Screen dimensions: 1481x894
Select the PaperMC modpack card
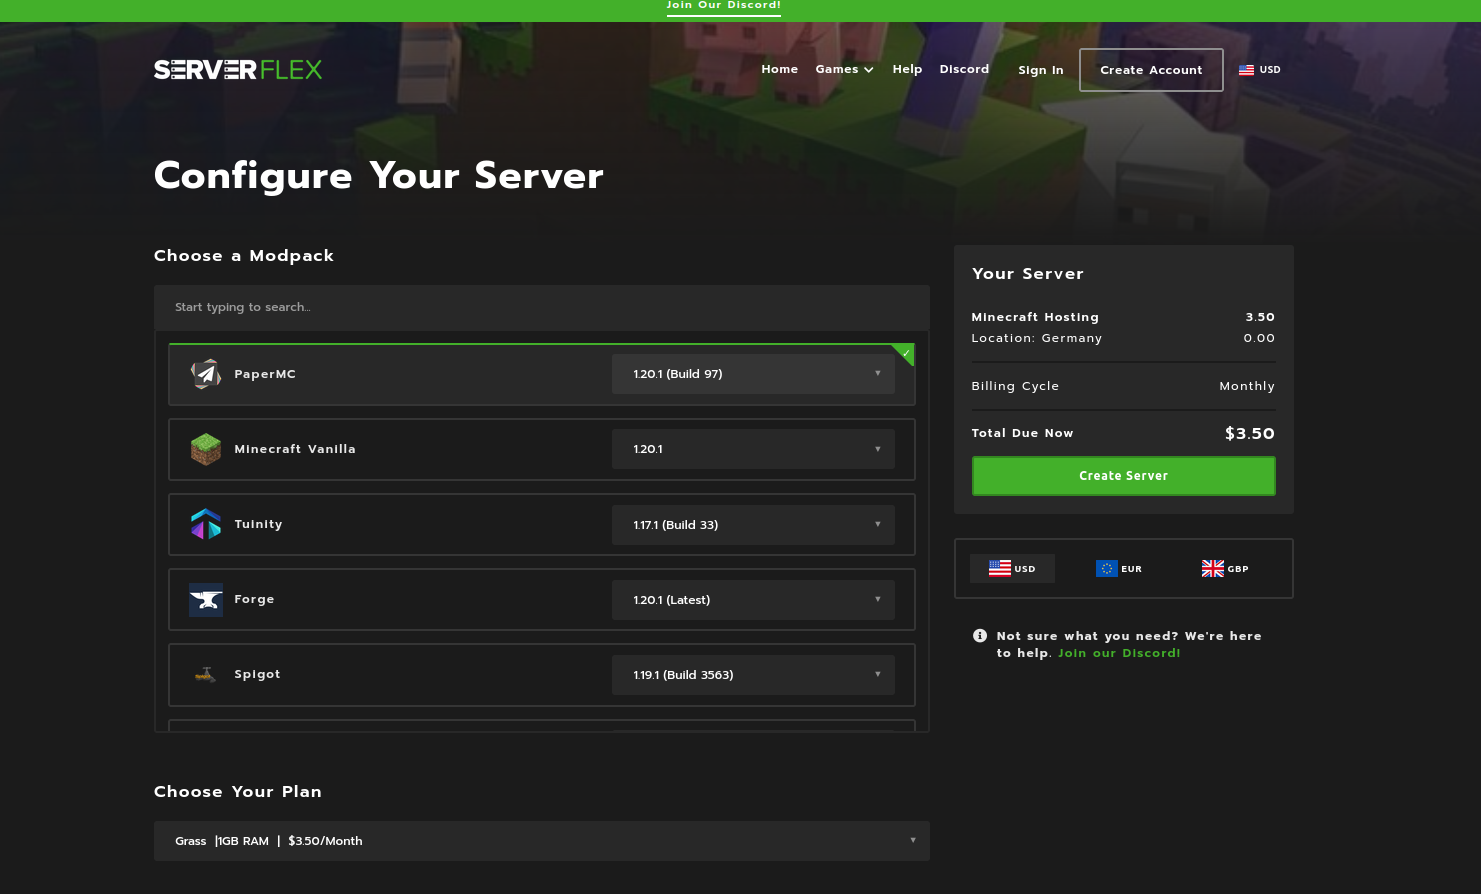[x=542, y=374]
